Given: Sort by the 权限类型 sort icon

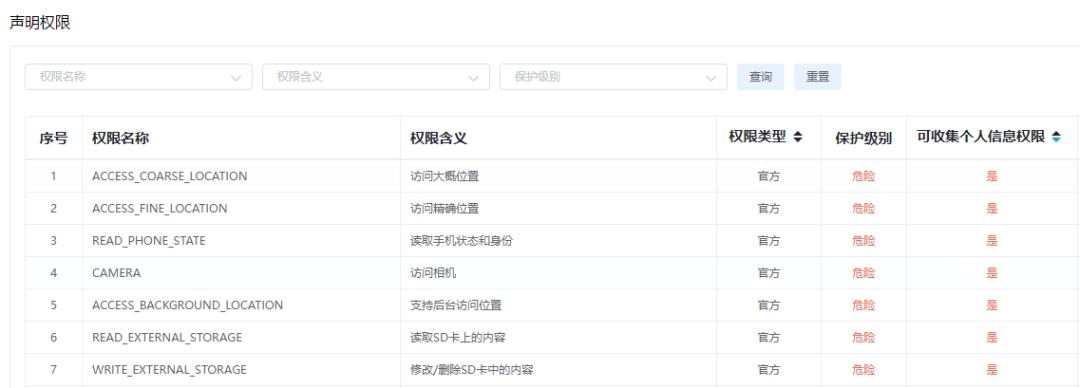Looking at the screenshot, I should click(x=798, y=137).
